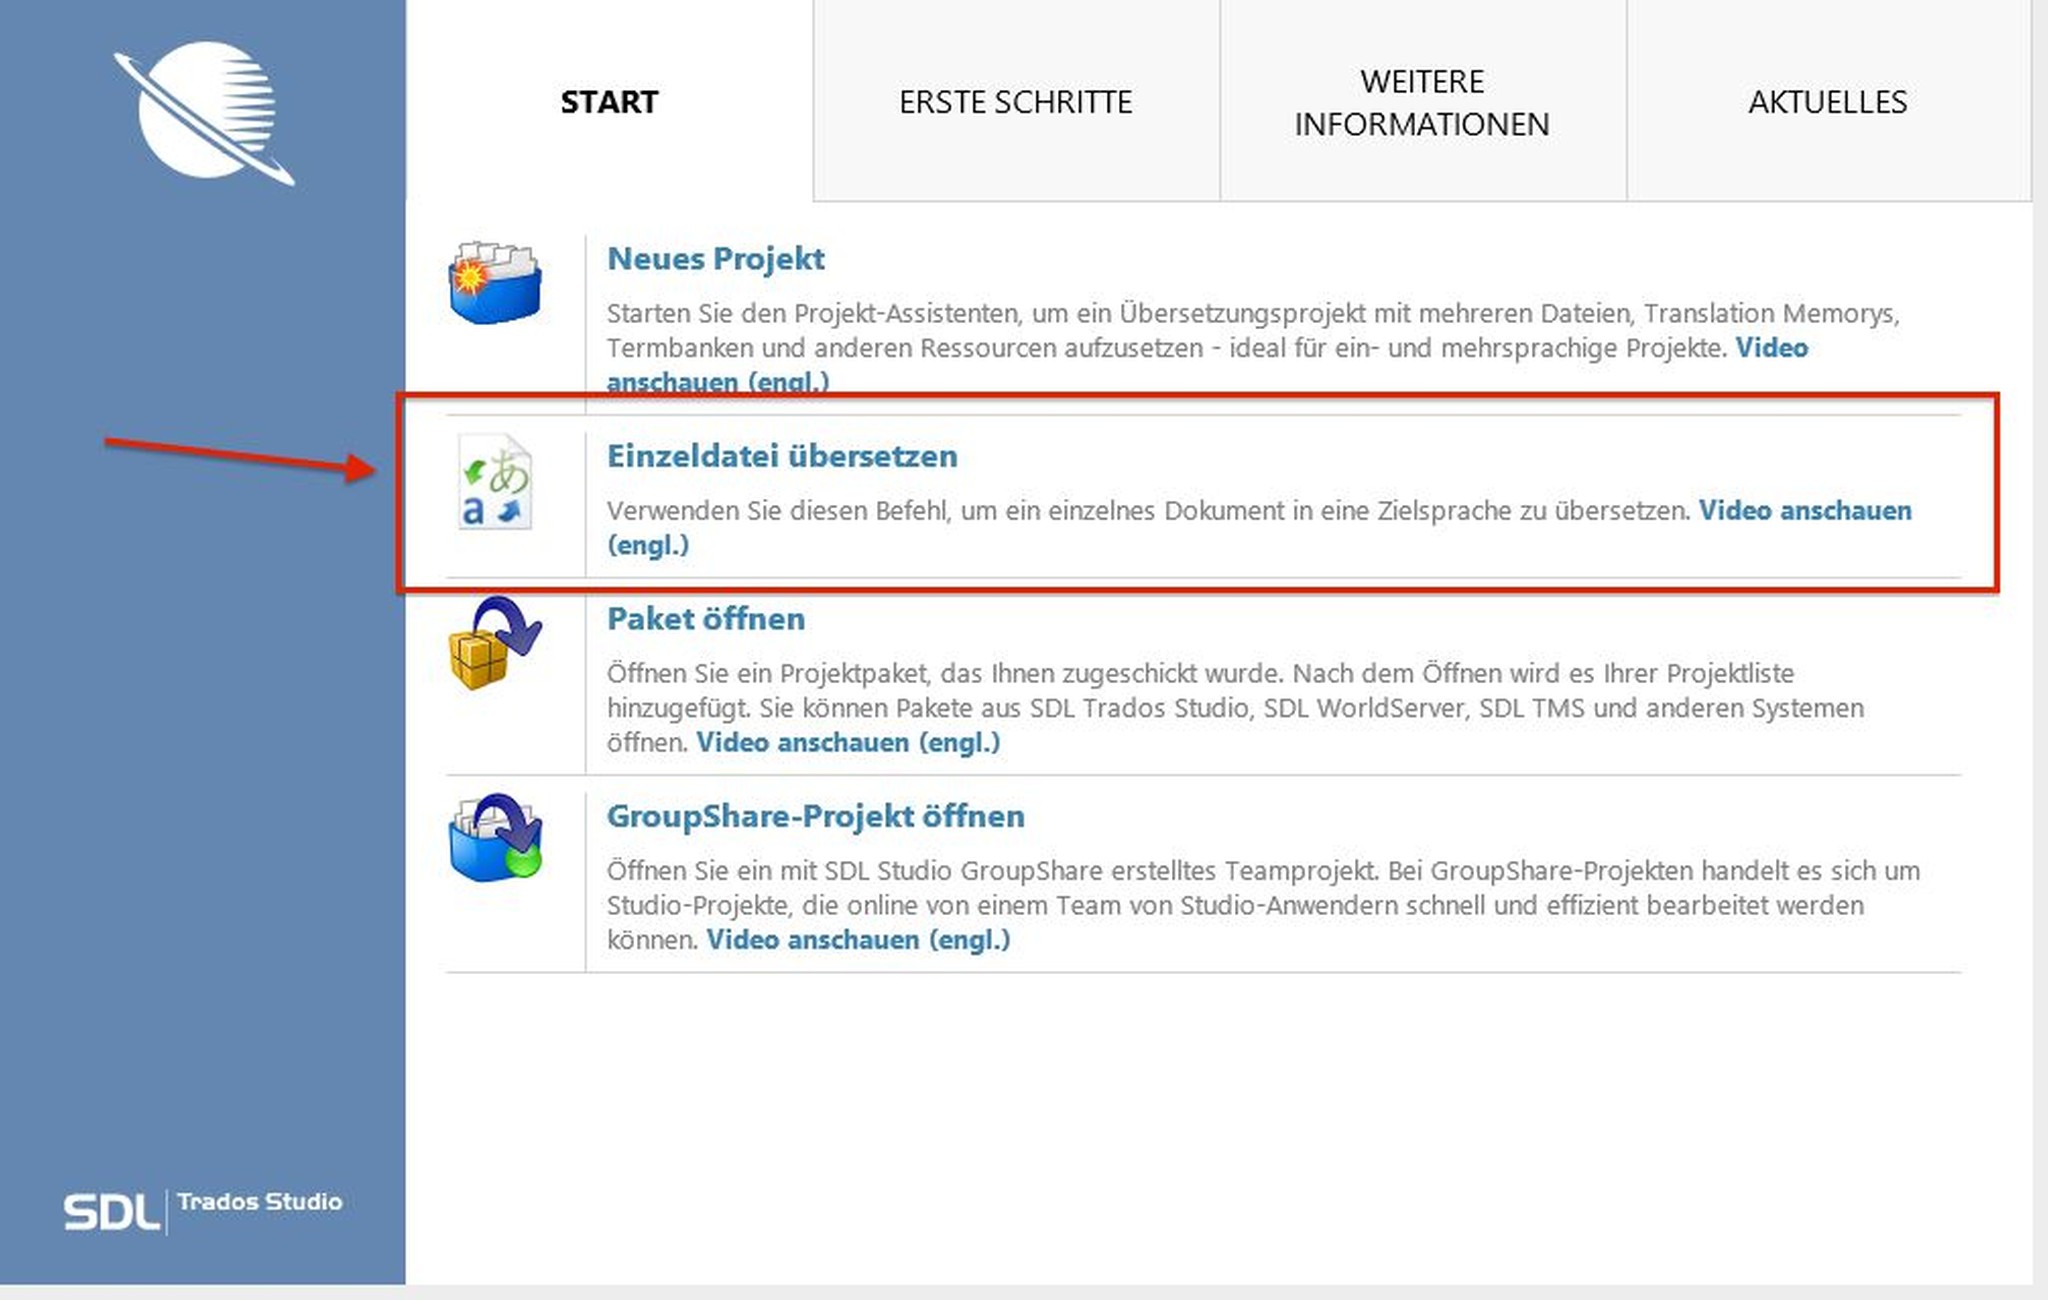Click the Paket öffnen heading link

point(705,619)
